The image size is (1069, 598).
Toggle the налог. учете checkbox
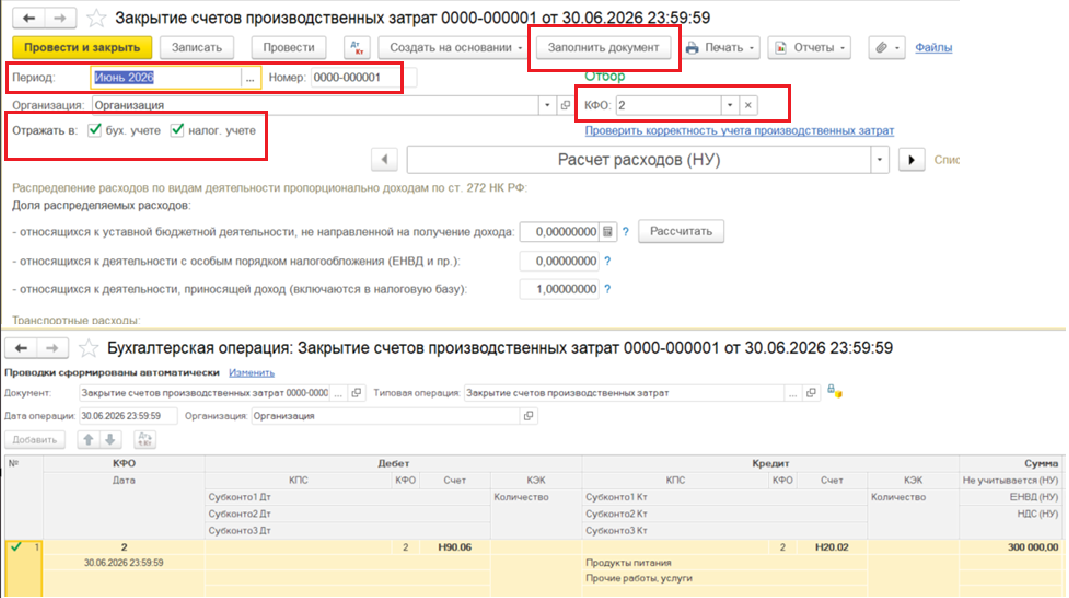point(177,130)
